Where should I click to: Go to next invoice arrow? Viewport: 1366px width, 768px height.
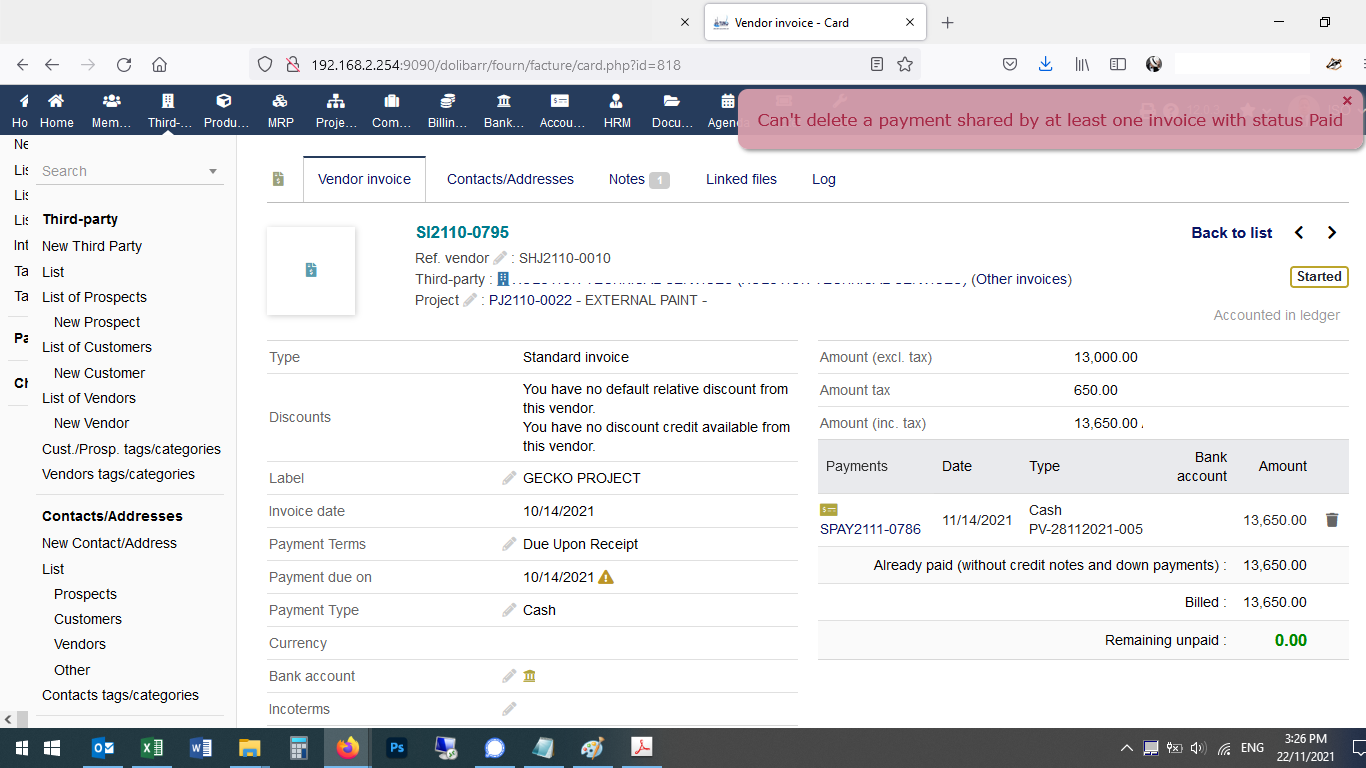click(1332, 233)
